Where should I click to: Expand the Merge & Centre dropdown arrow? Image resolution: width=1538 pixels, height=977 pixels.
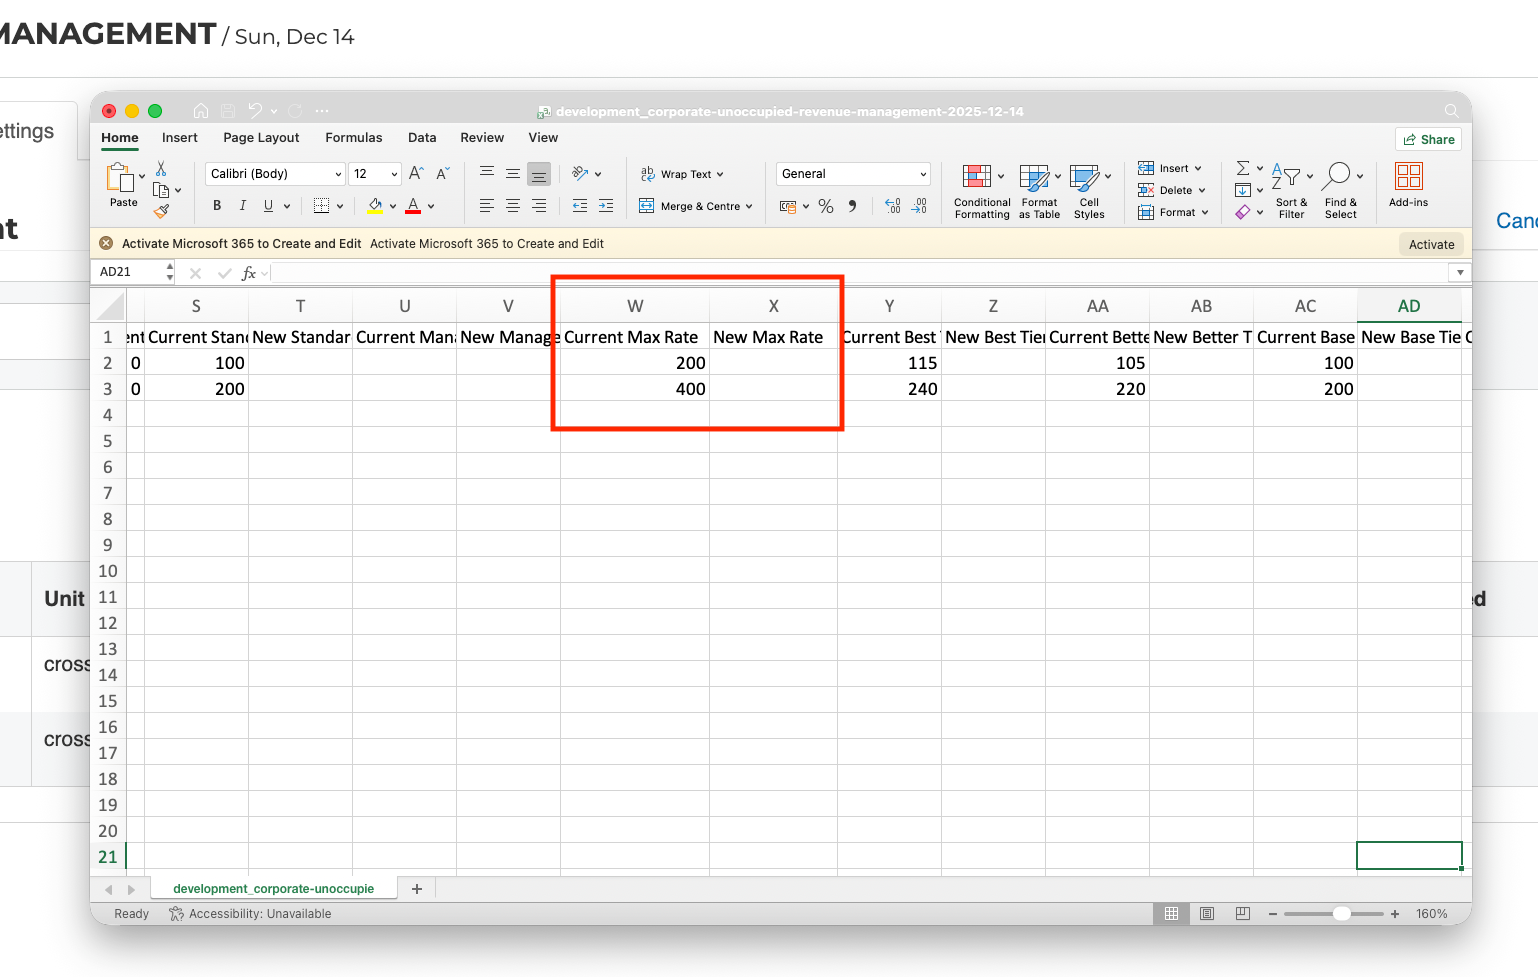[749, 207]
